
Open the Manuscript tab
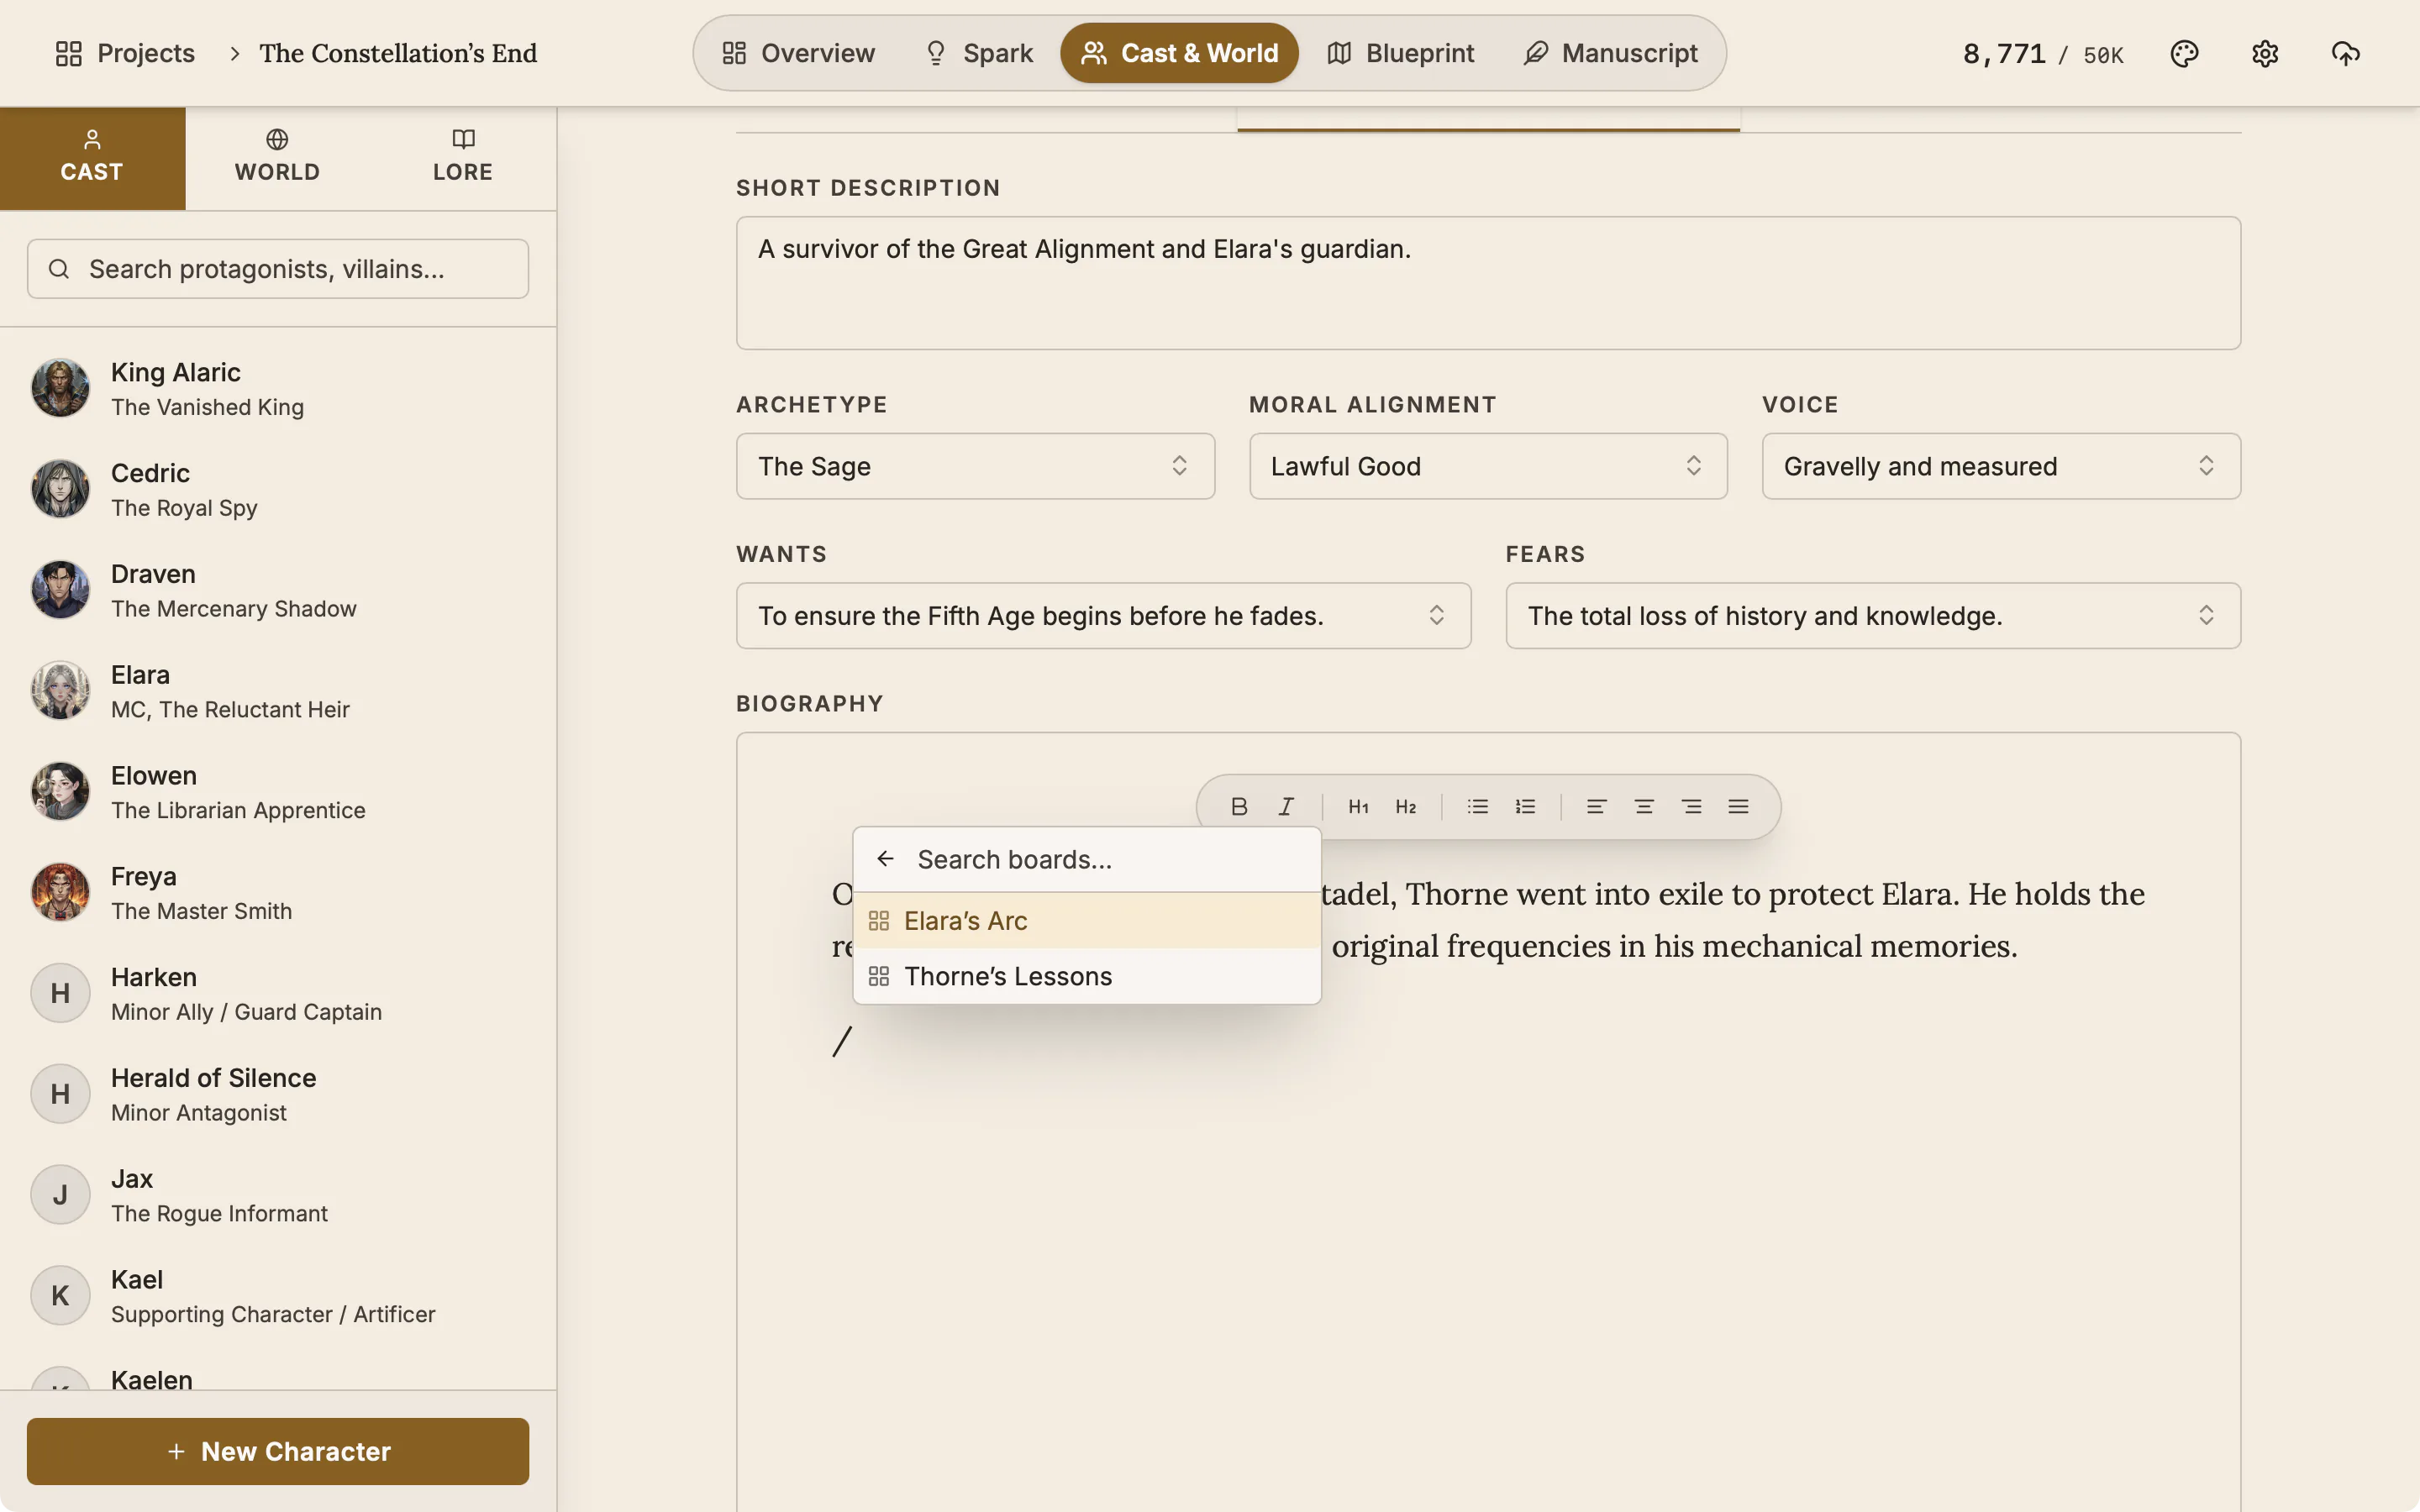[x=1611, y=53]
